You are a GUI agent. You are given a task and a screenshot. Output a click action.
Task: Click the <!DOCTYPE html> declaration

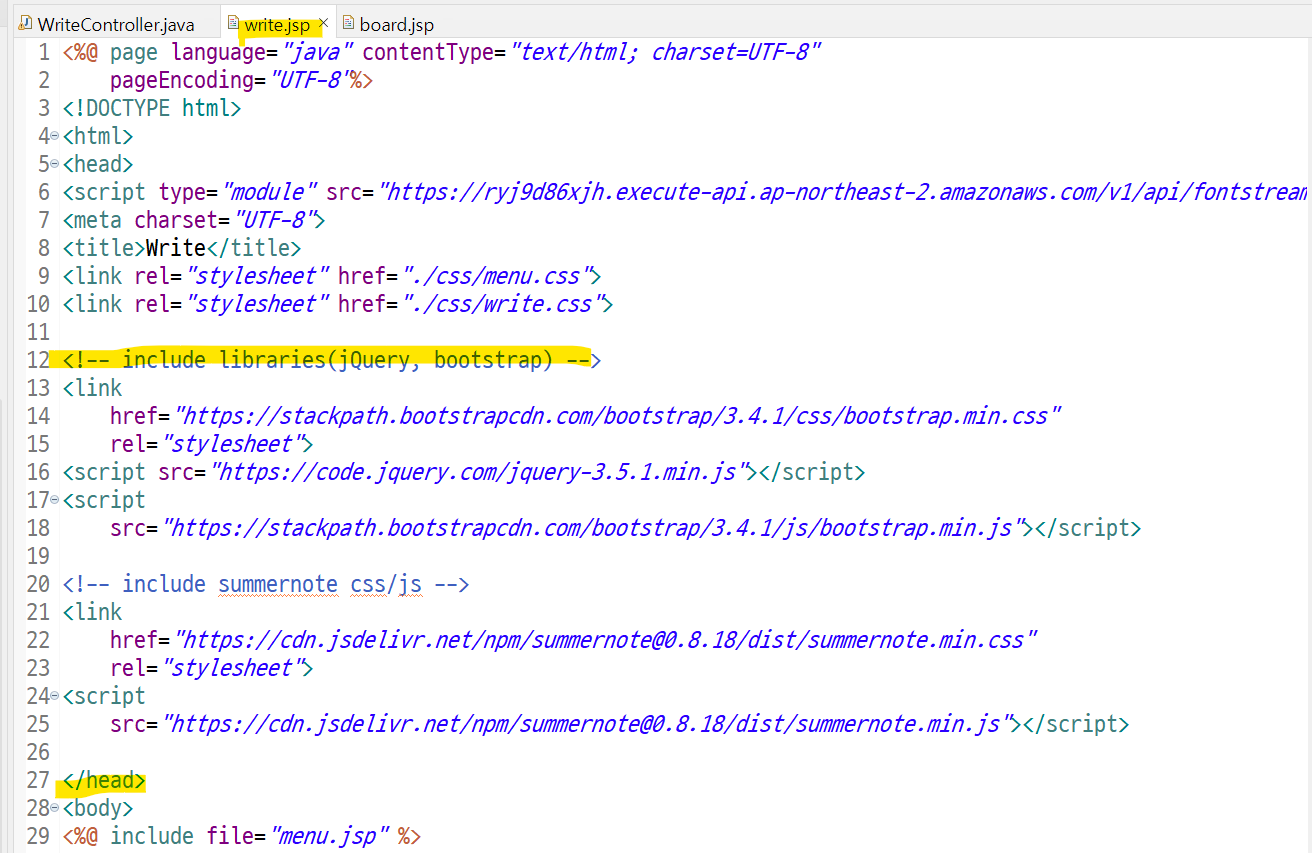[x=151, y=108]
